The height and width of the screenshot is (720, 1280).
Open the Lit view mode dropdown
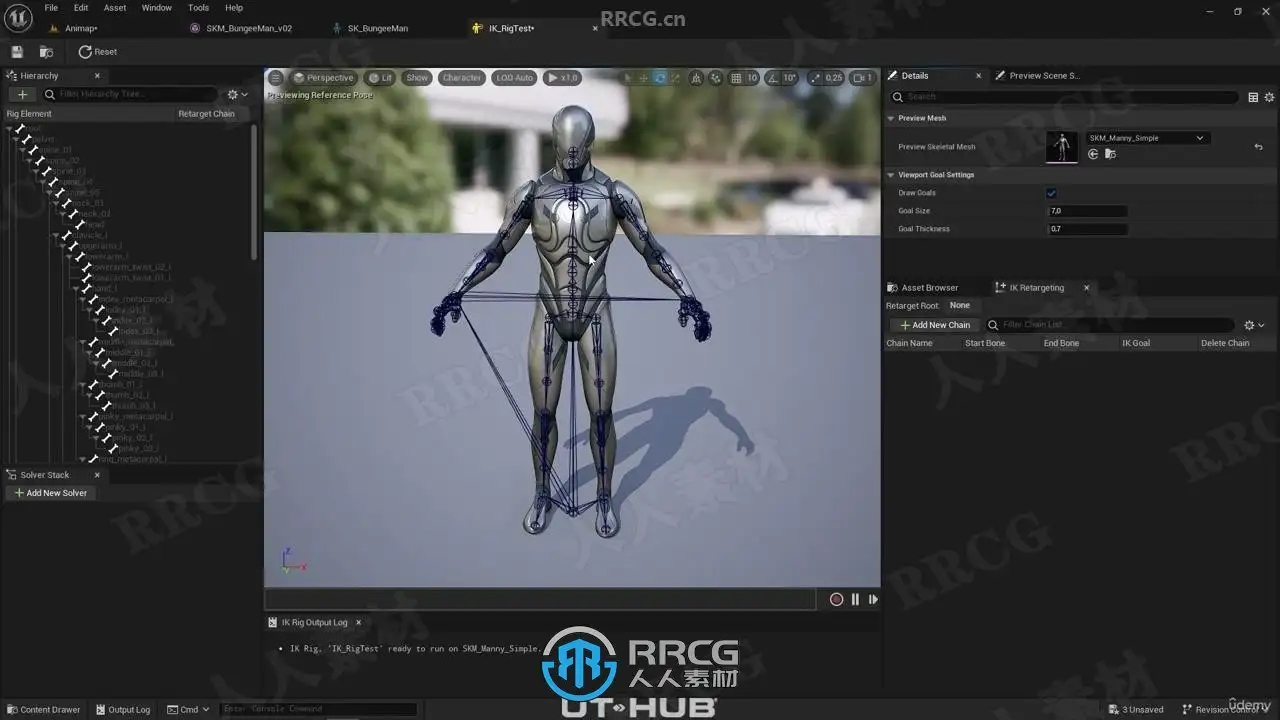click(x=380, y=78)
